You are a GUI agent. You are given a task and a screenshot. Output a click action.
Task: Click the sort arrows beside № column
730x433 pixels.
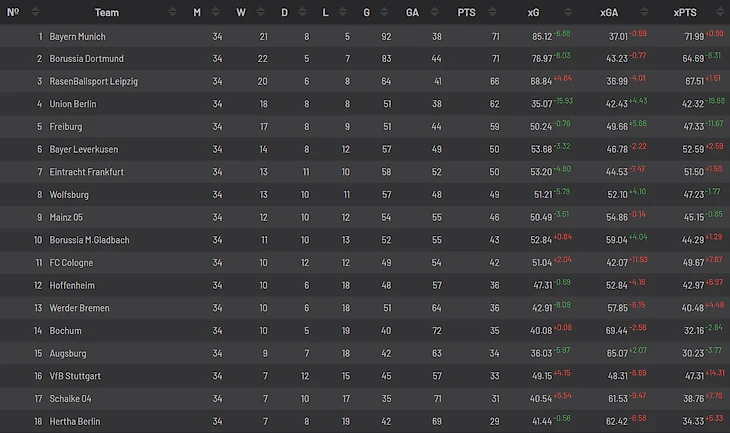(35, 12)
